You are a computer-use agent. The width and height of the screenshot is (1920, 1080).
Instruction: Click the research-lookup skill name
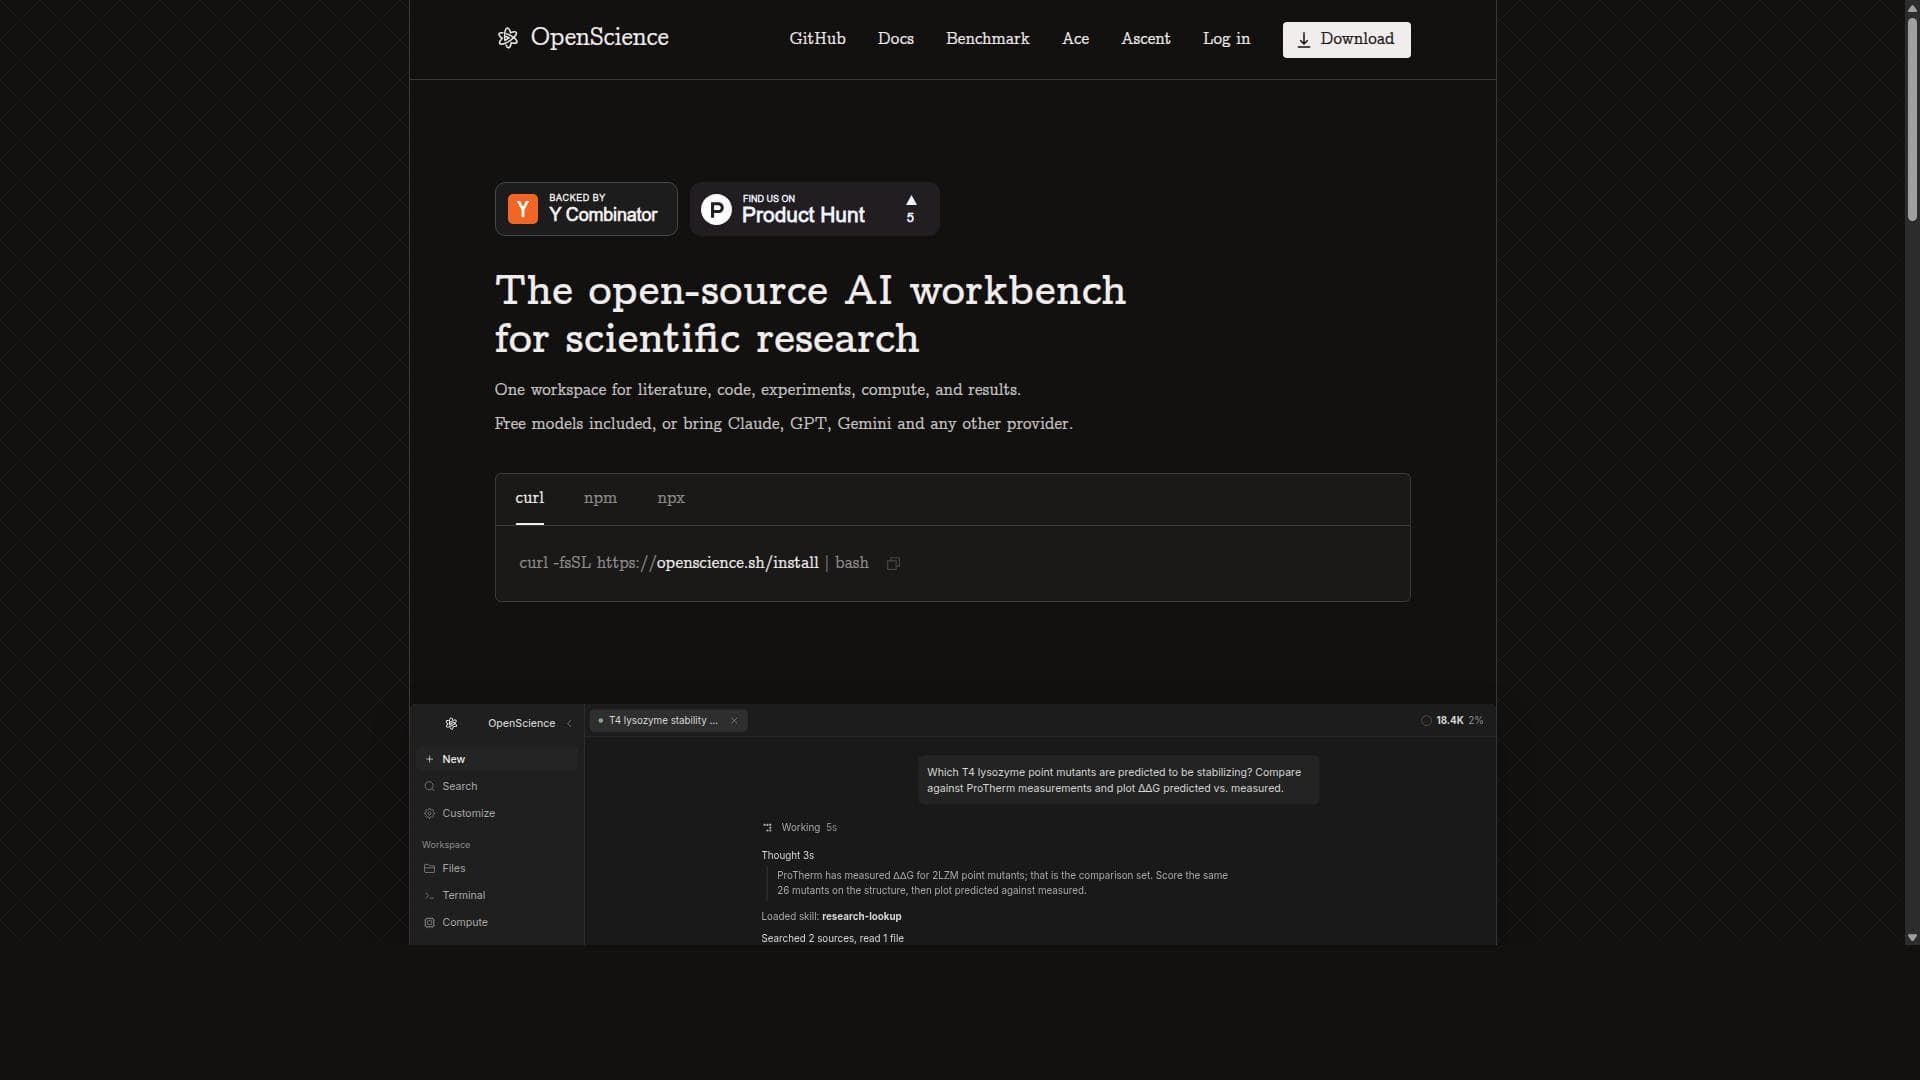coord(861,916)
